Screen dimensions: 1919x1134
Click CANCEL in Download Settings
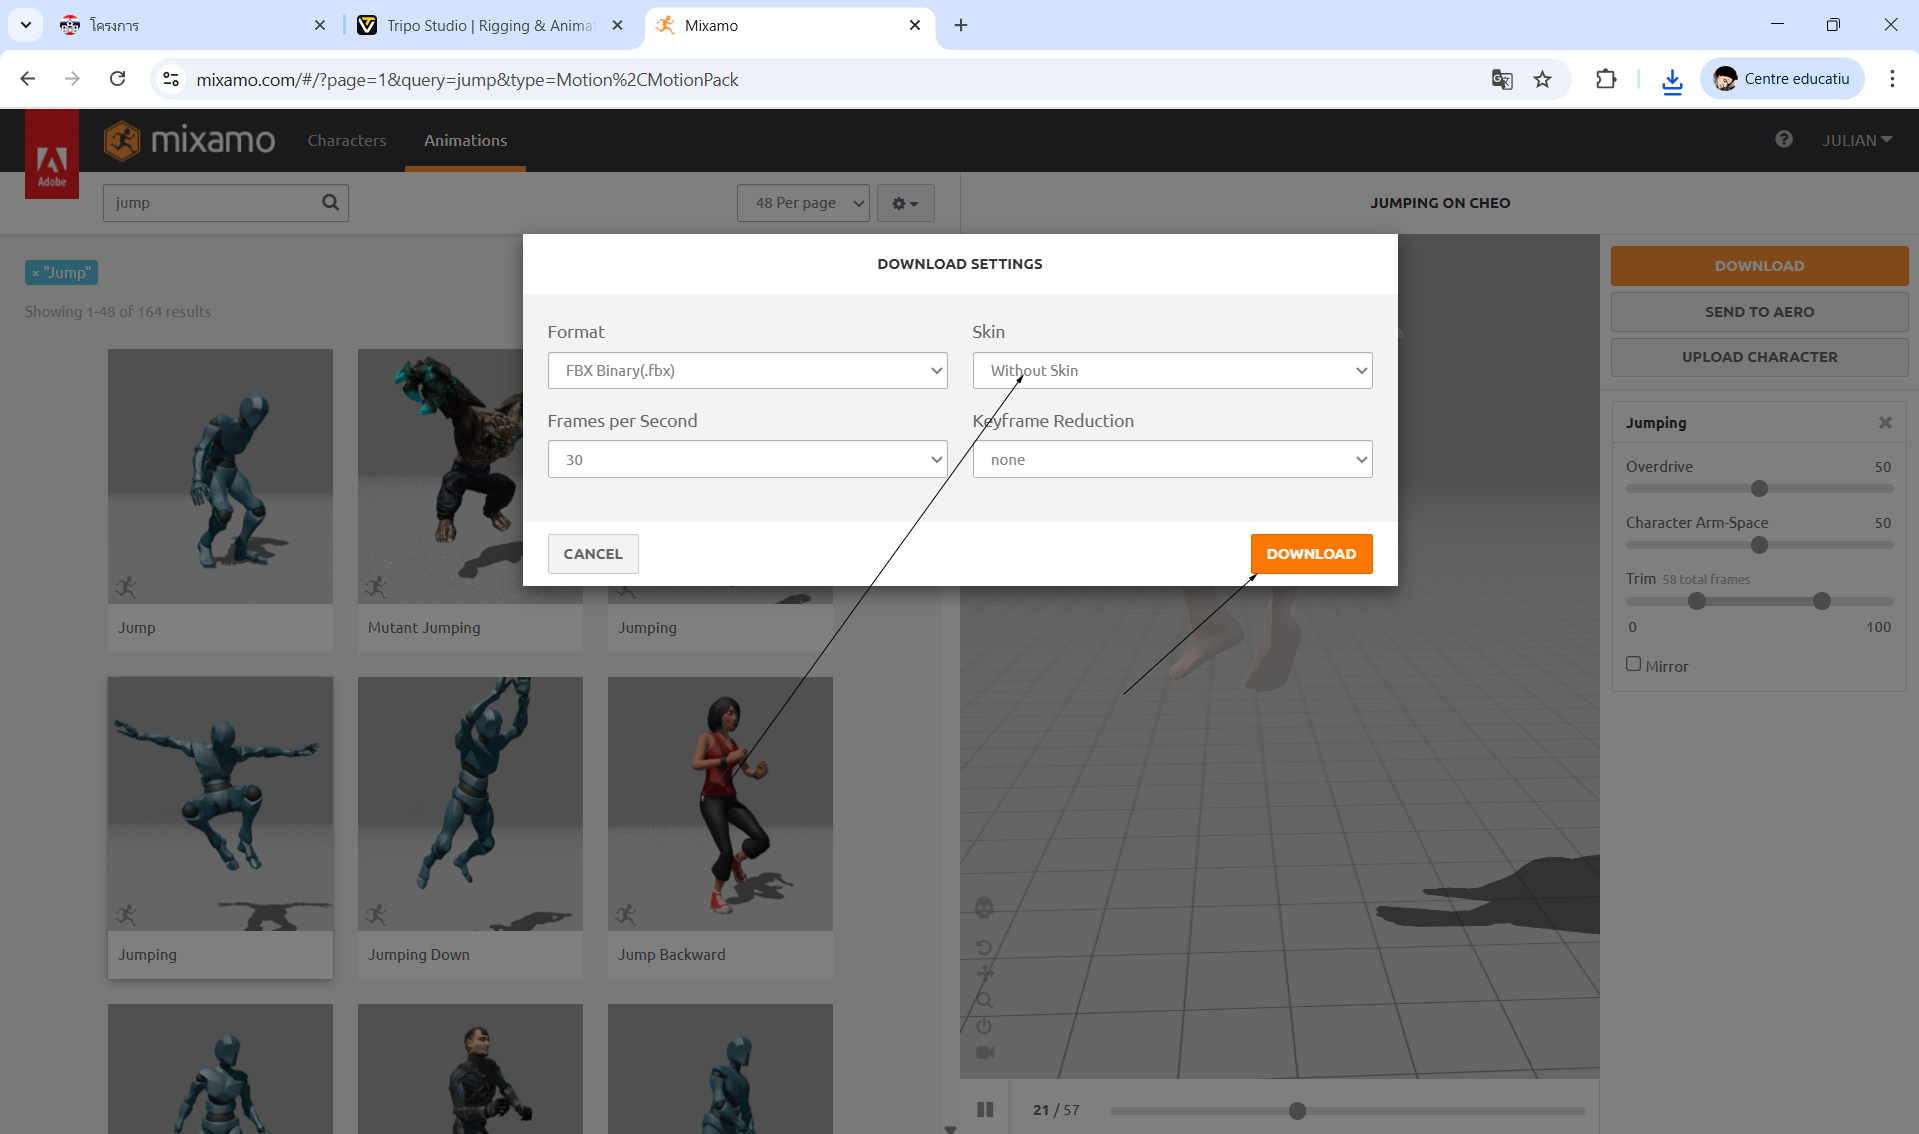coord(592,554)
